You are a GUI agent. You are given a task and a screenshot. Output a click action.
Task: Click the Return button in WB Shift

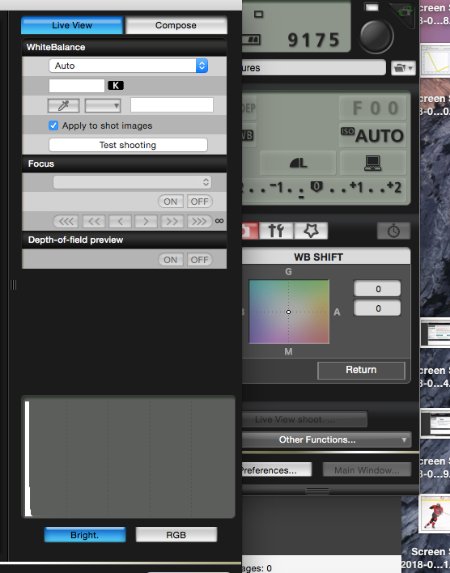[x=361, y=371]
